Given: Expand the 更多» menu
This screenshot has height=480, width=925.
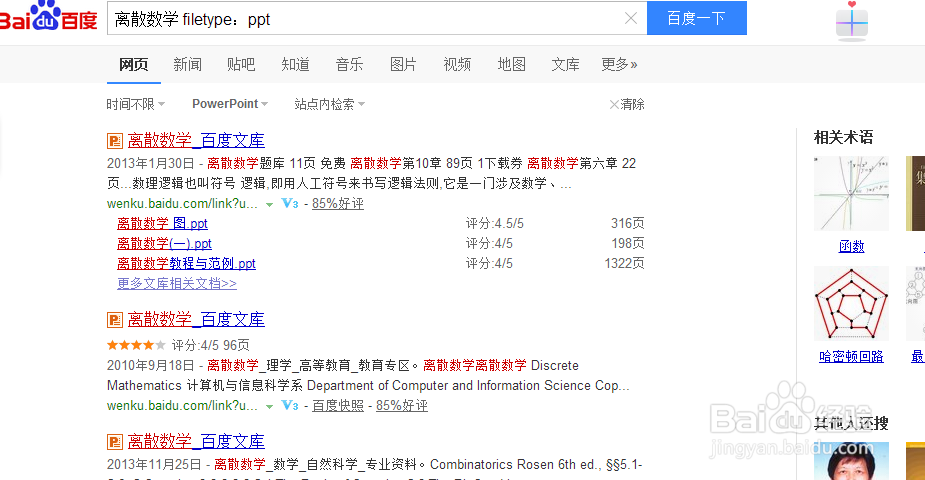Looking at the screenshot, I should [619, 64].
